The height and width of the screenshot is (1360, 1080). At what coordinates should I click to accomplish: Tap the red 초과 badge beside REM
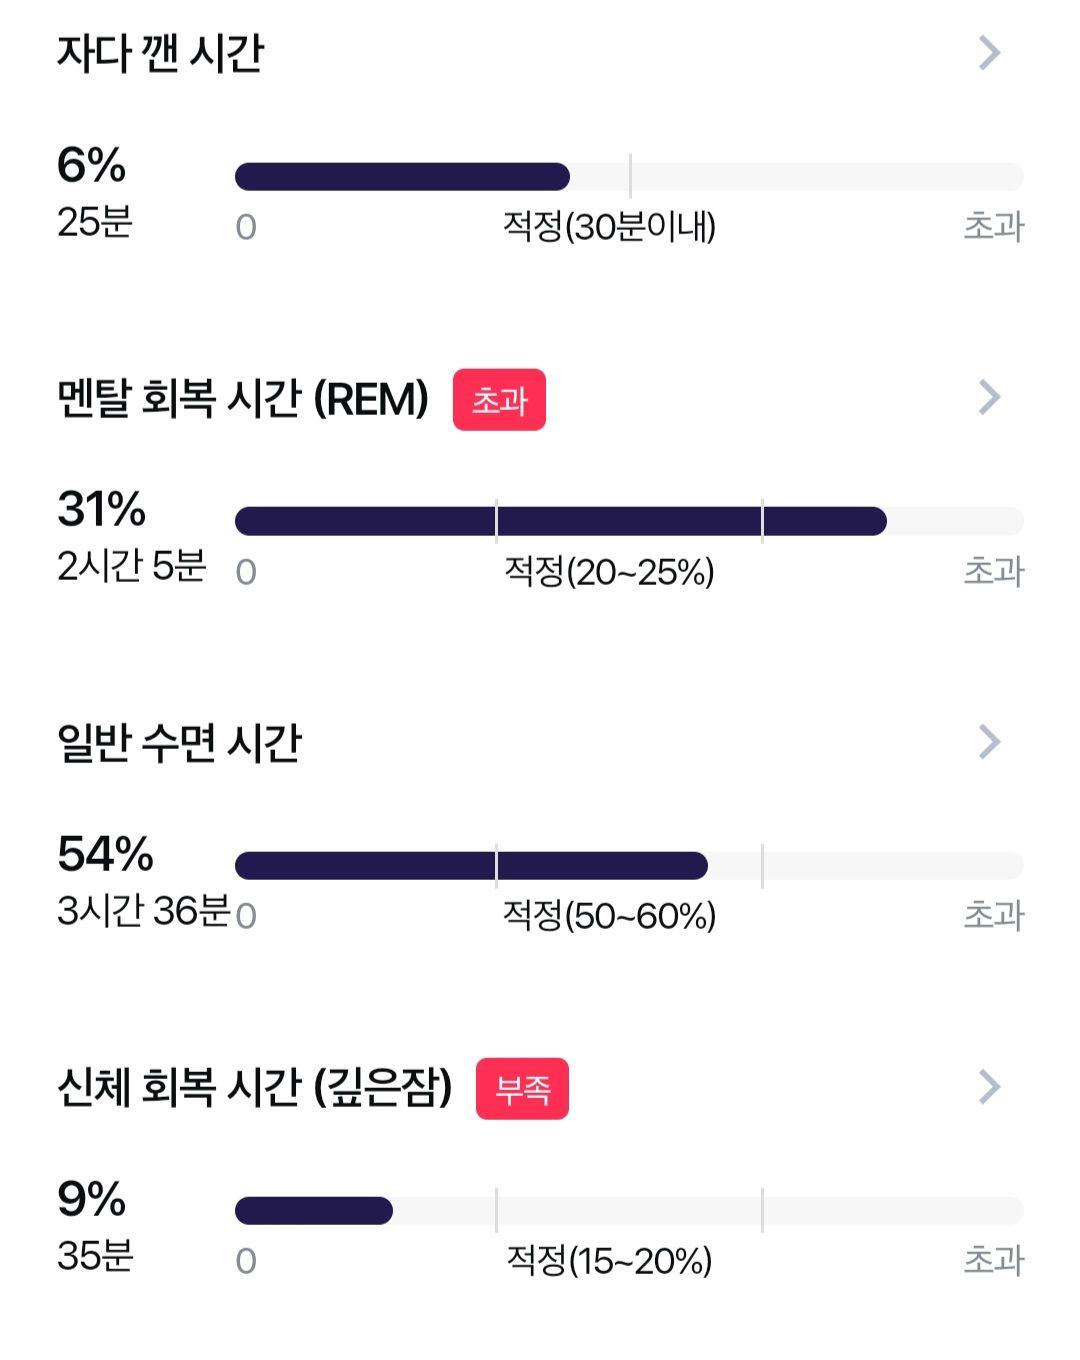pos(499,400)
